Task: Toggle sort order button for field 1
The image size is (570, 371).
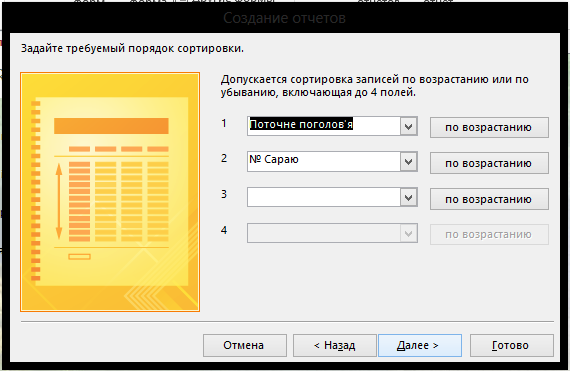Action: tap(489, 127)
